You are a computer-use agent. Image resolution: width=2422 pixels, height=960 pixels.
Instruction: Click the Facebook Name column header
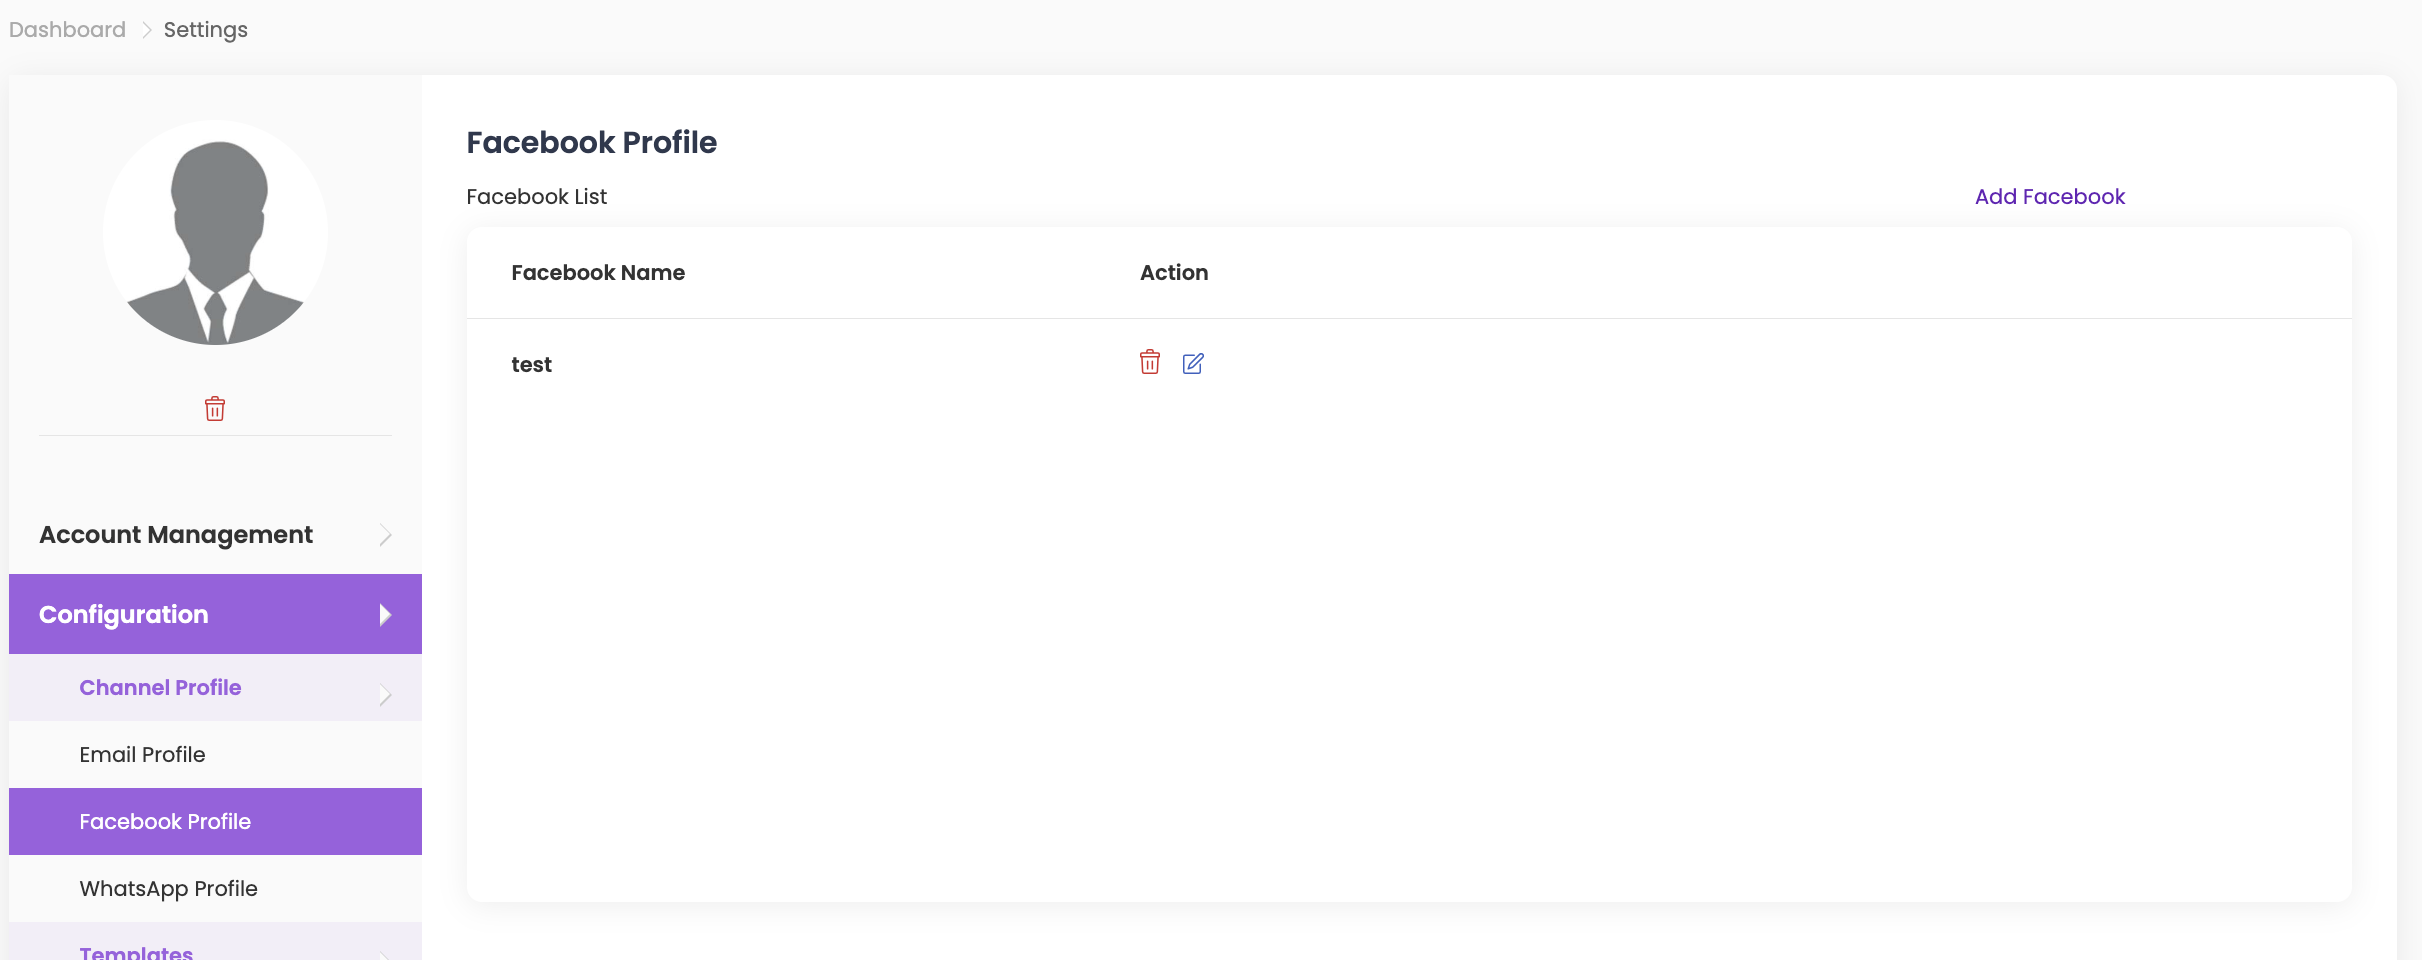coord(597,273)
